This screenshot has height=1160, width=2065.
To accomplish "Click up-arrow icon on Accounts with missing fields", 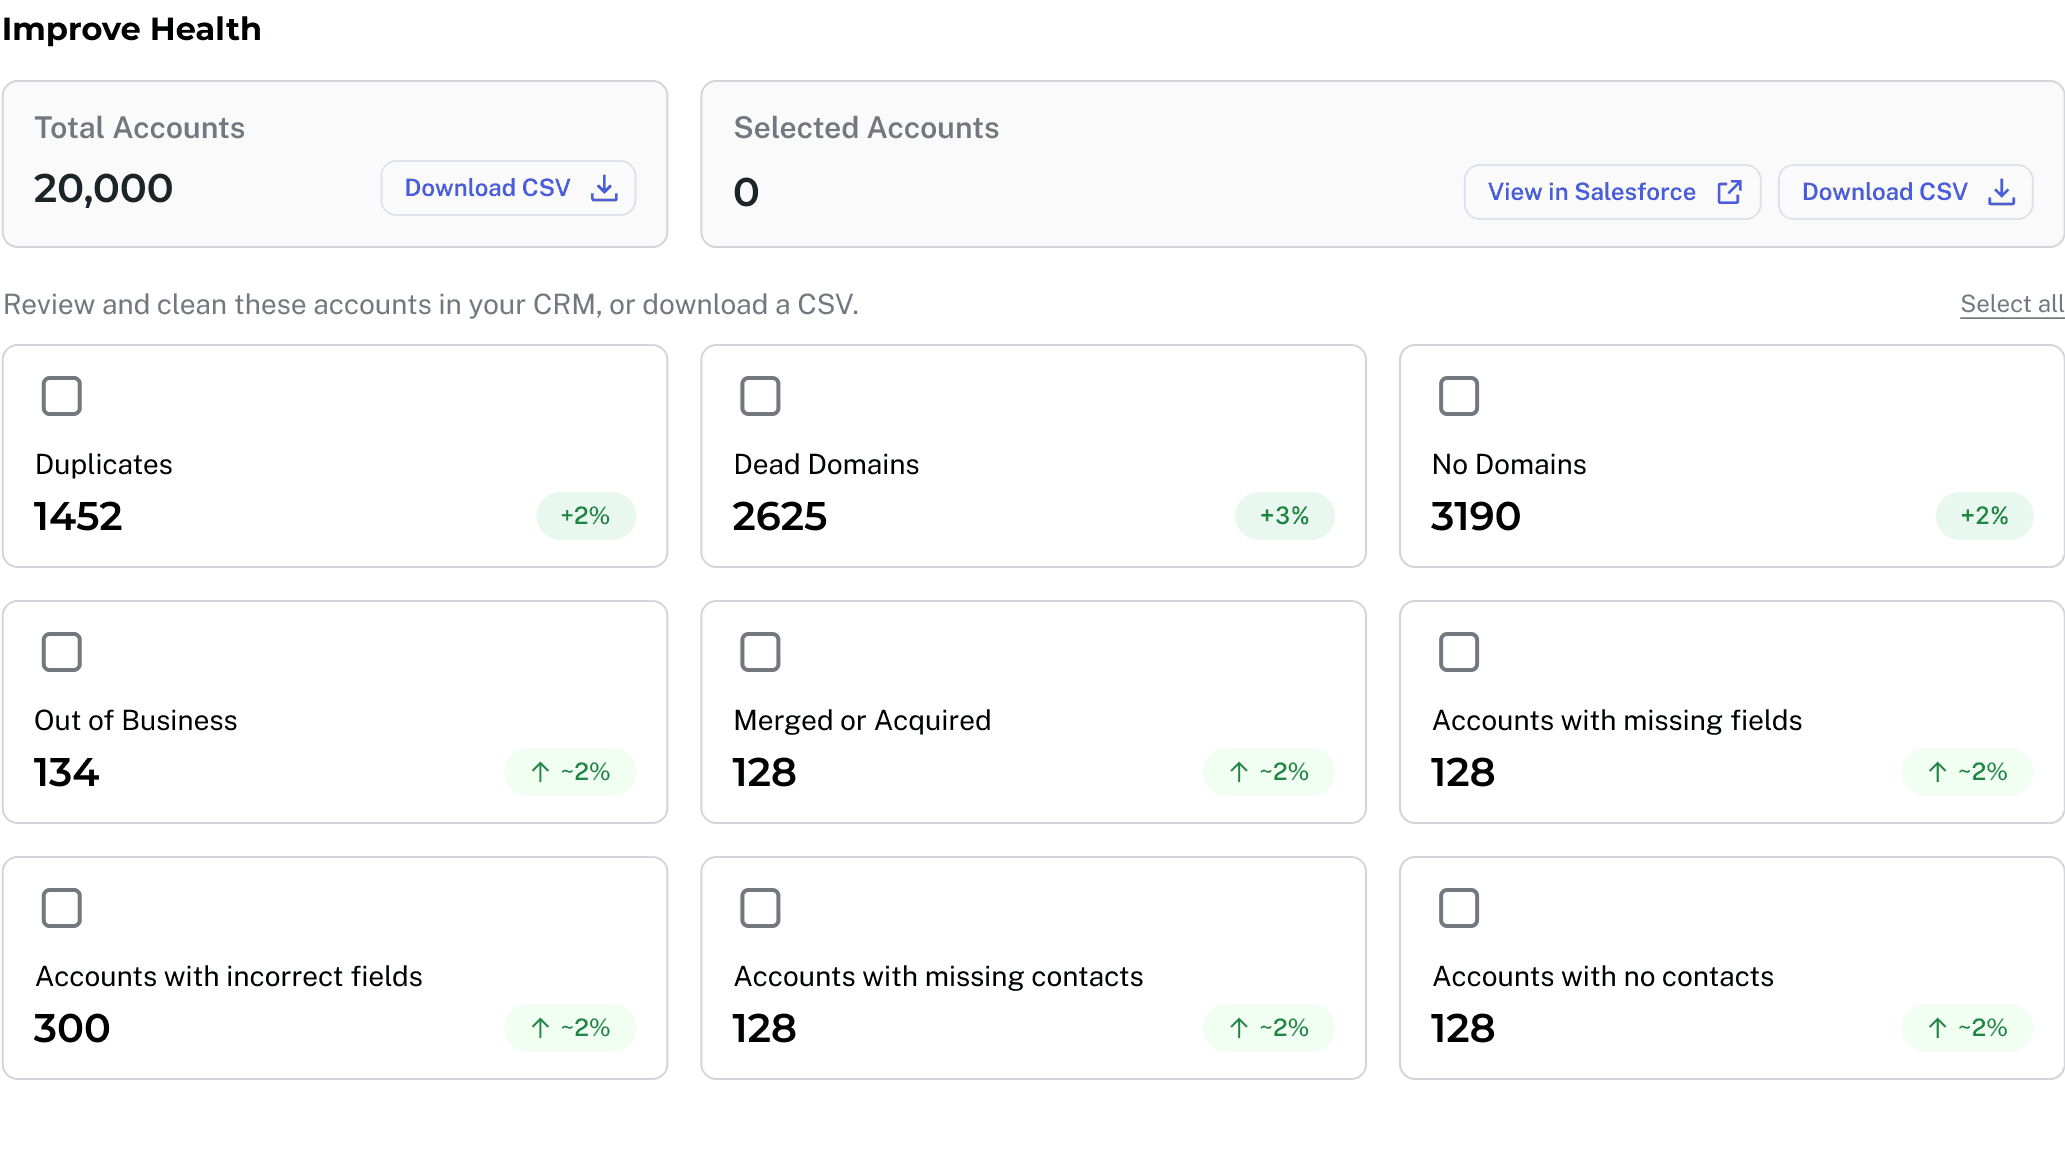I will (x=1937, y=772).
